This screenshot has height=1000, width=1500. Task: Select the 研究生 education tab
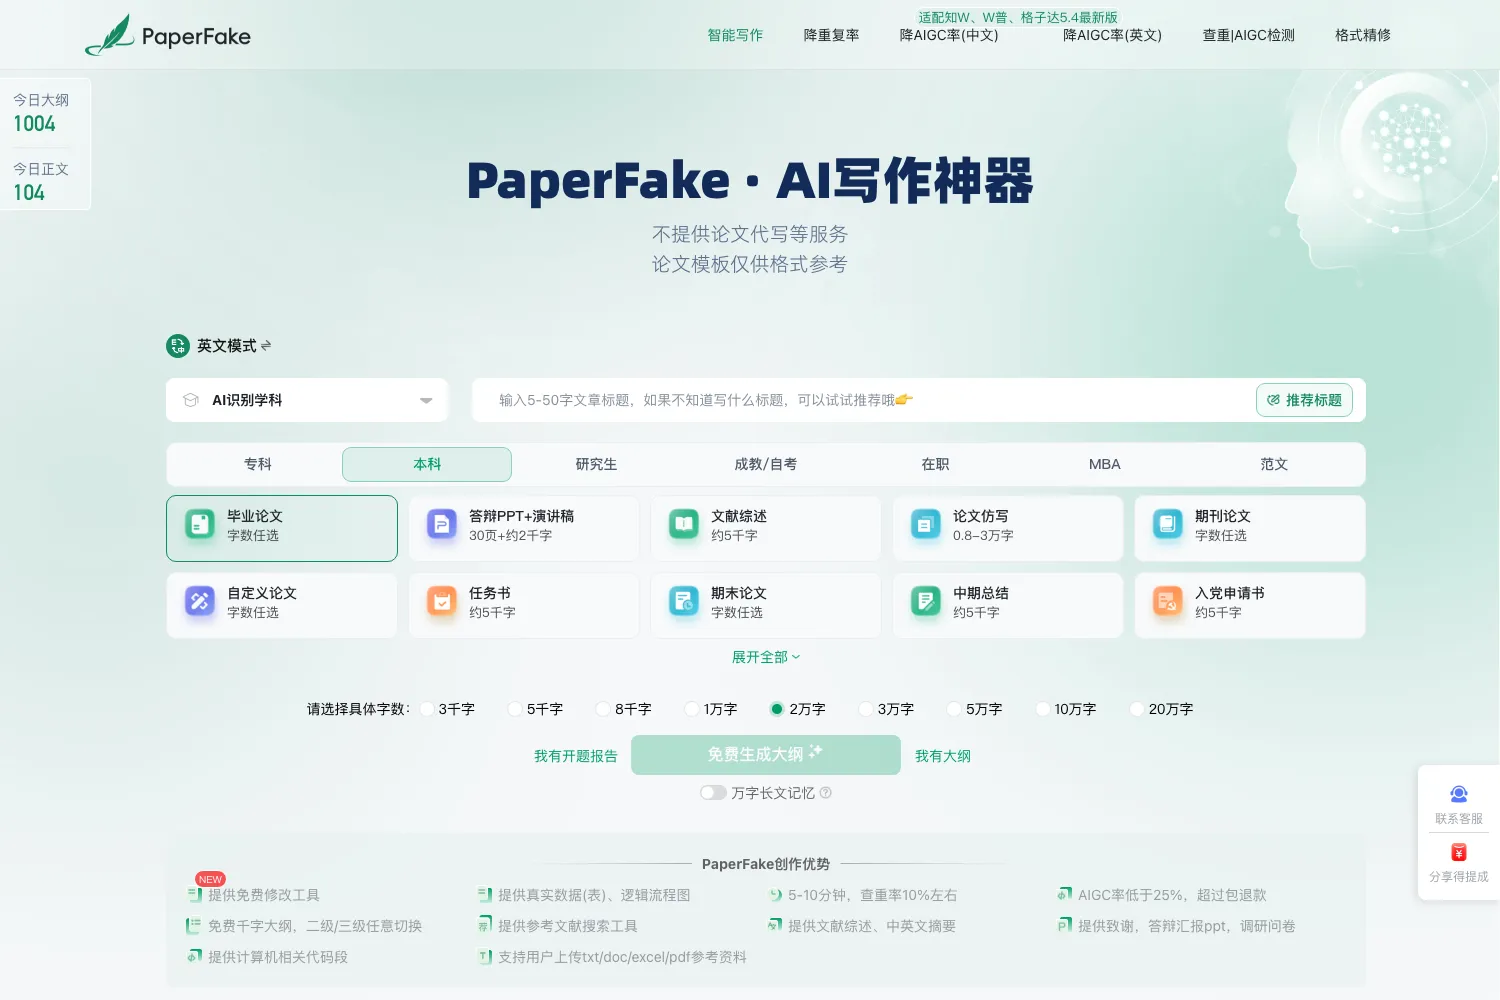point(596,464)
